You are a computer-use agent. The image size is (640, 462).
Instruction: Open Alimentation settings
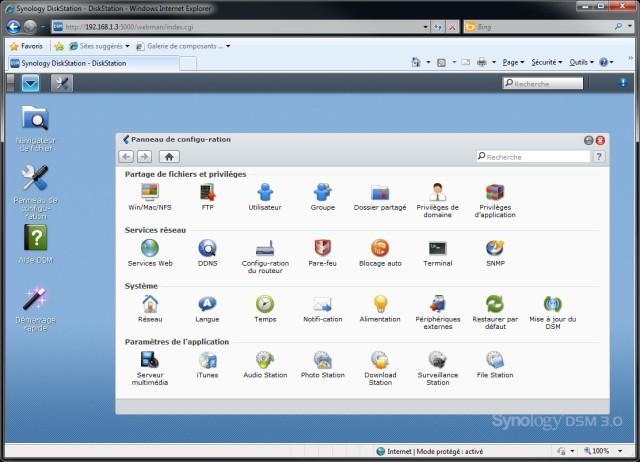click(x=380, y=309)
